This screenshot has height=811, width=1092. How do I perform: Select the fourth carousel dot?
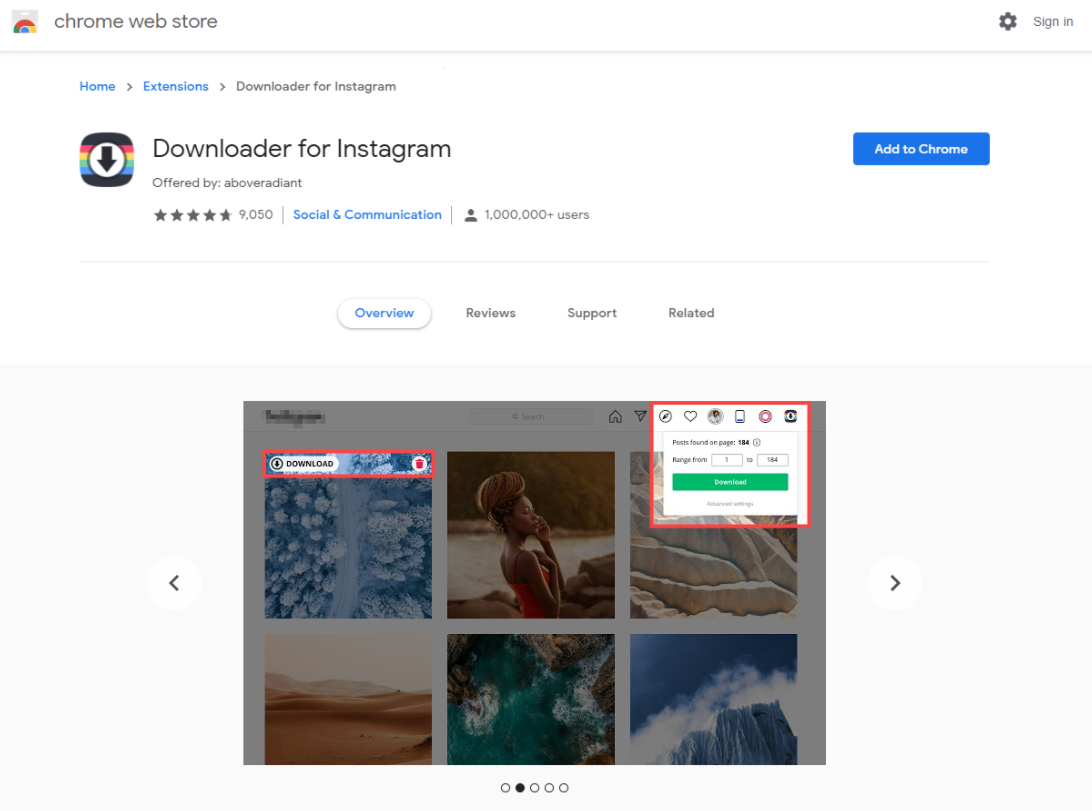click(549, 788)
